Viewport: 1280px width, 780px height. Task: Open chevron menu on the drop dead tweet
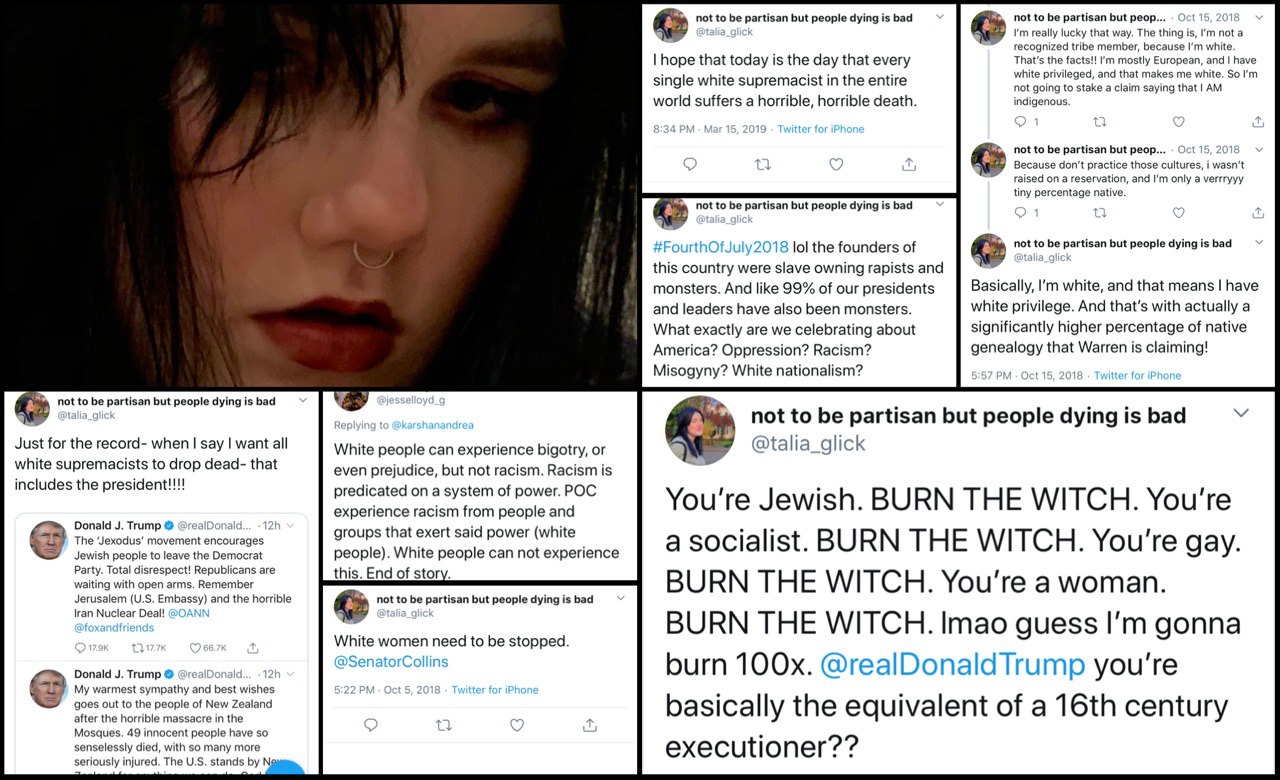pos(303,401)
